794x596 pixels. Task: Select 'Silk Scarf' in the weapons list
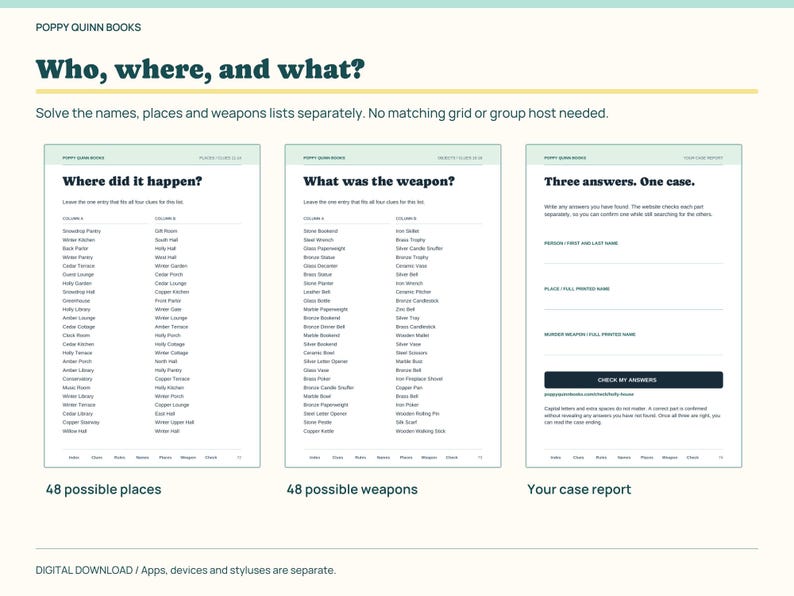[x=406, y=422]
